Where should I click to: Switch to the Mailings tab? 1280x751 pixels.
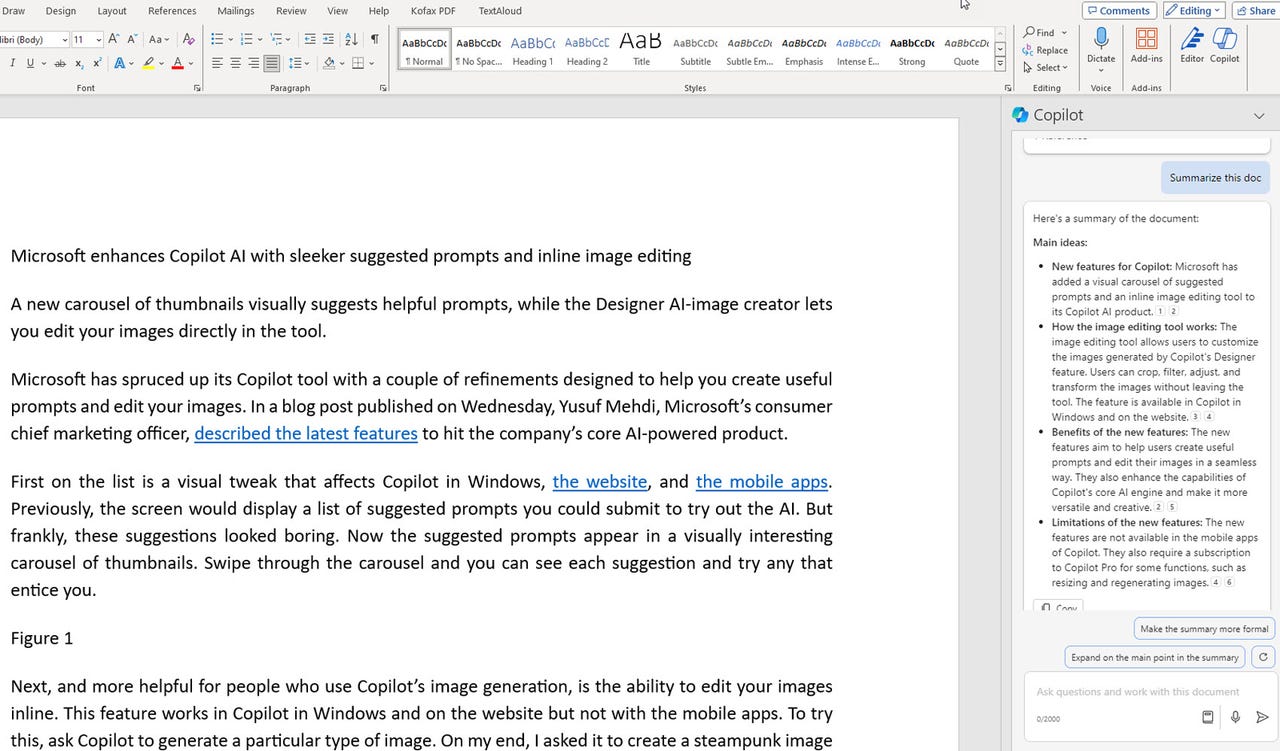pyautogui.click(x=237, y=11)
